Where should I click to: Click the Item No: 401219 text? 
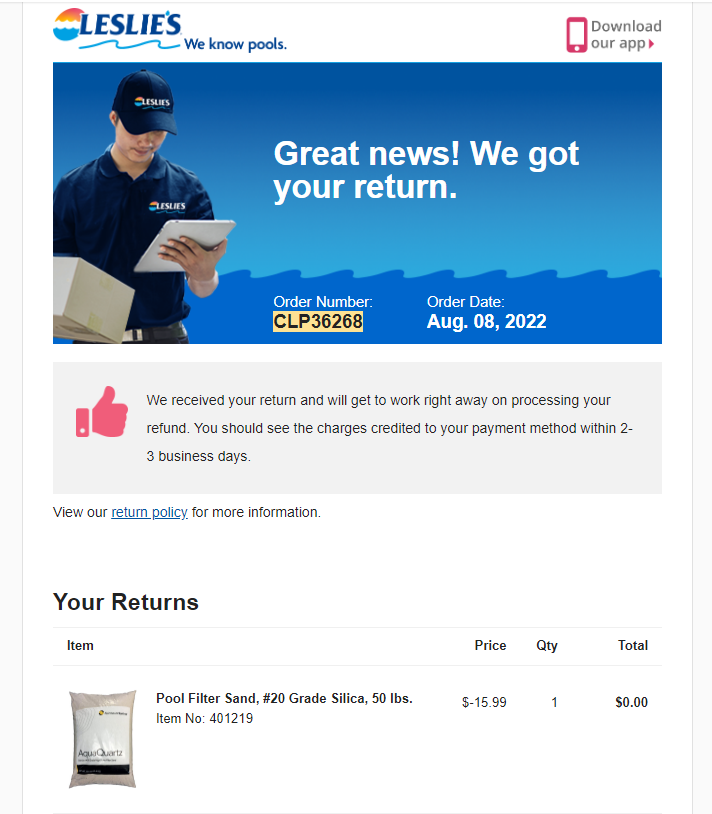point(204,718)
